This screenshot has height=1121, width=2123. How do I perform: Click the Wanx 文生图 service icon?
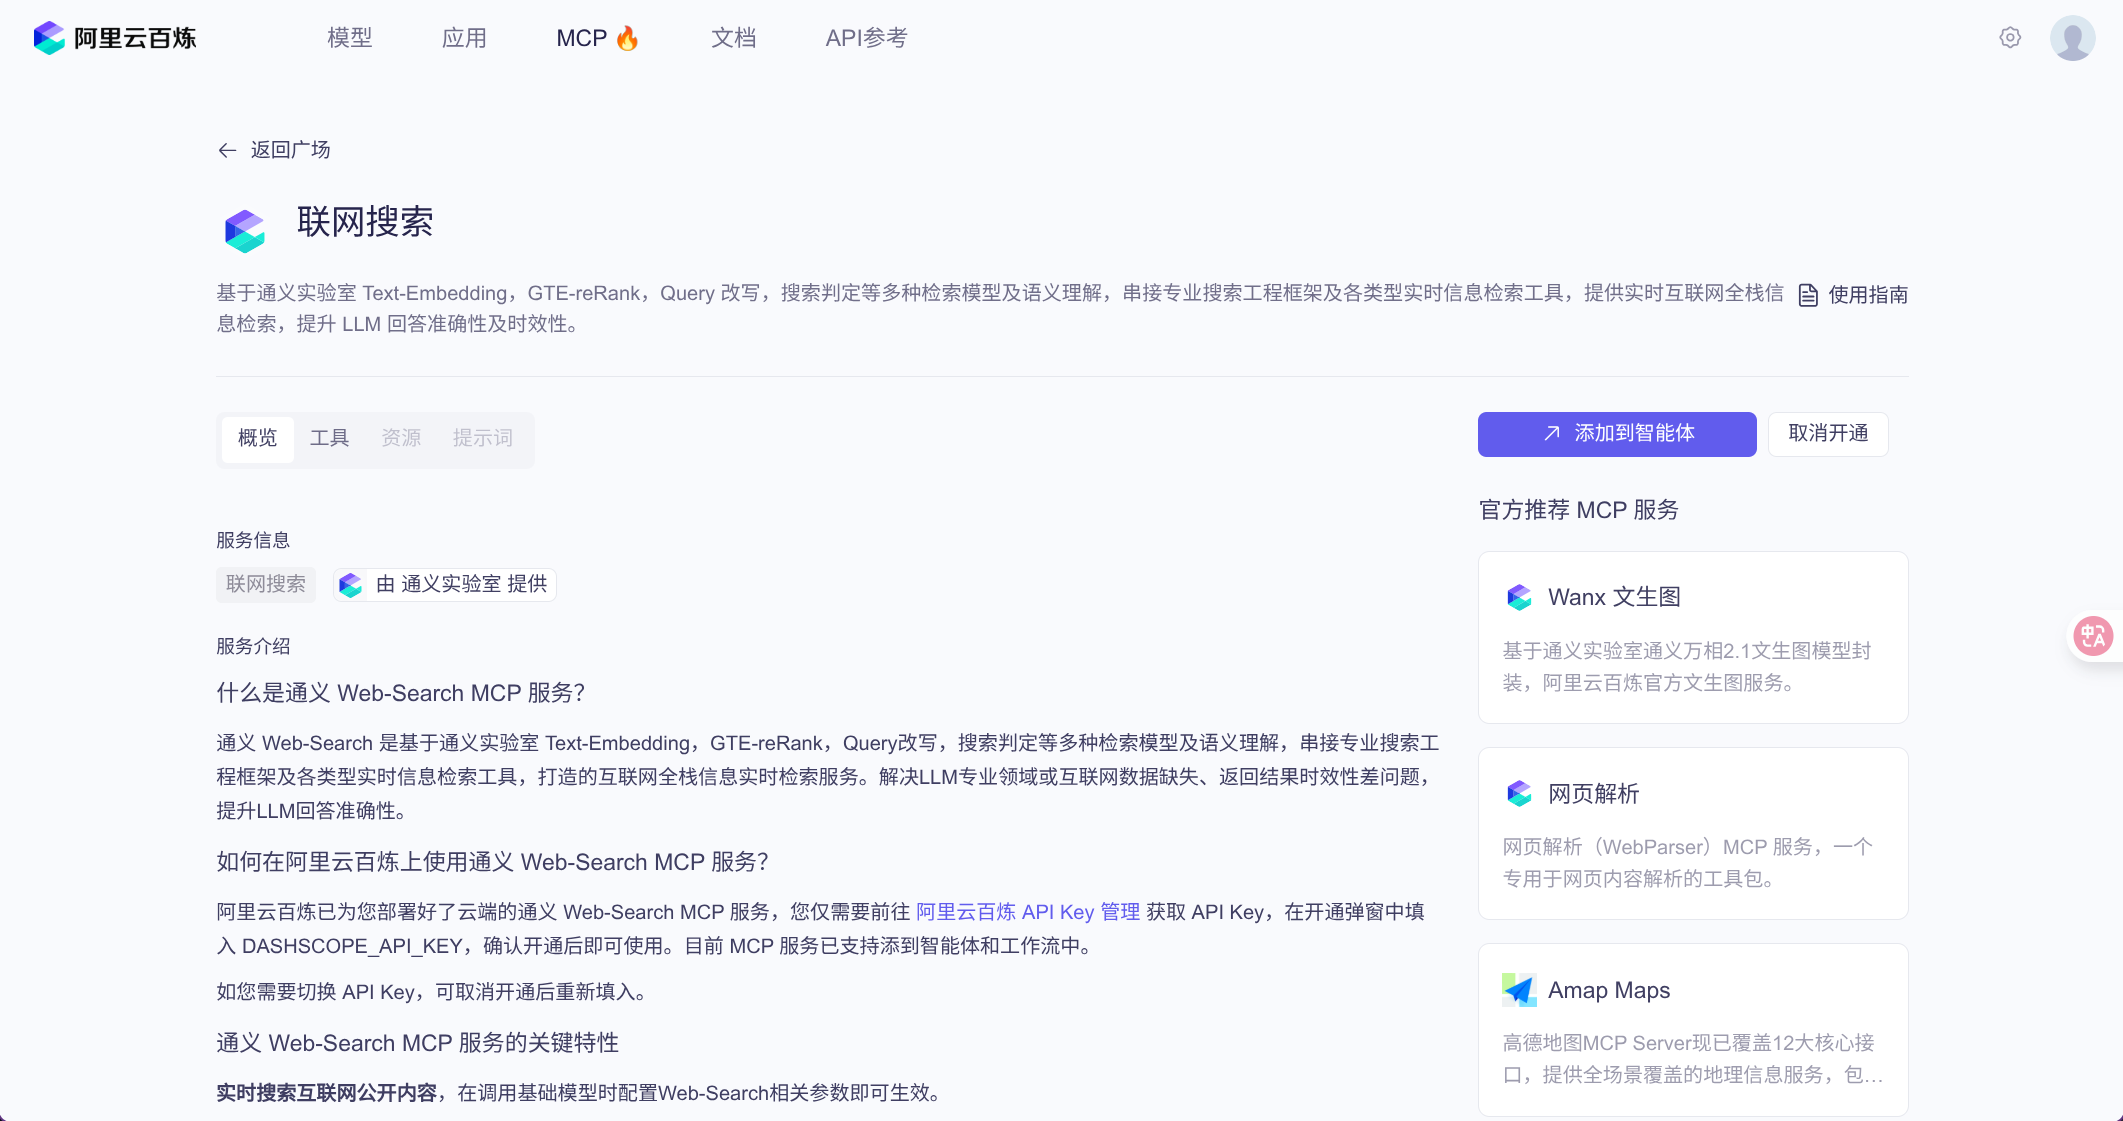pyautogui.click(x=1519, y=597)
